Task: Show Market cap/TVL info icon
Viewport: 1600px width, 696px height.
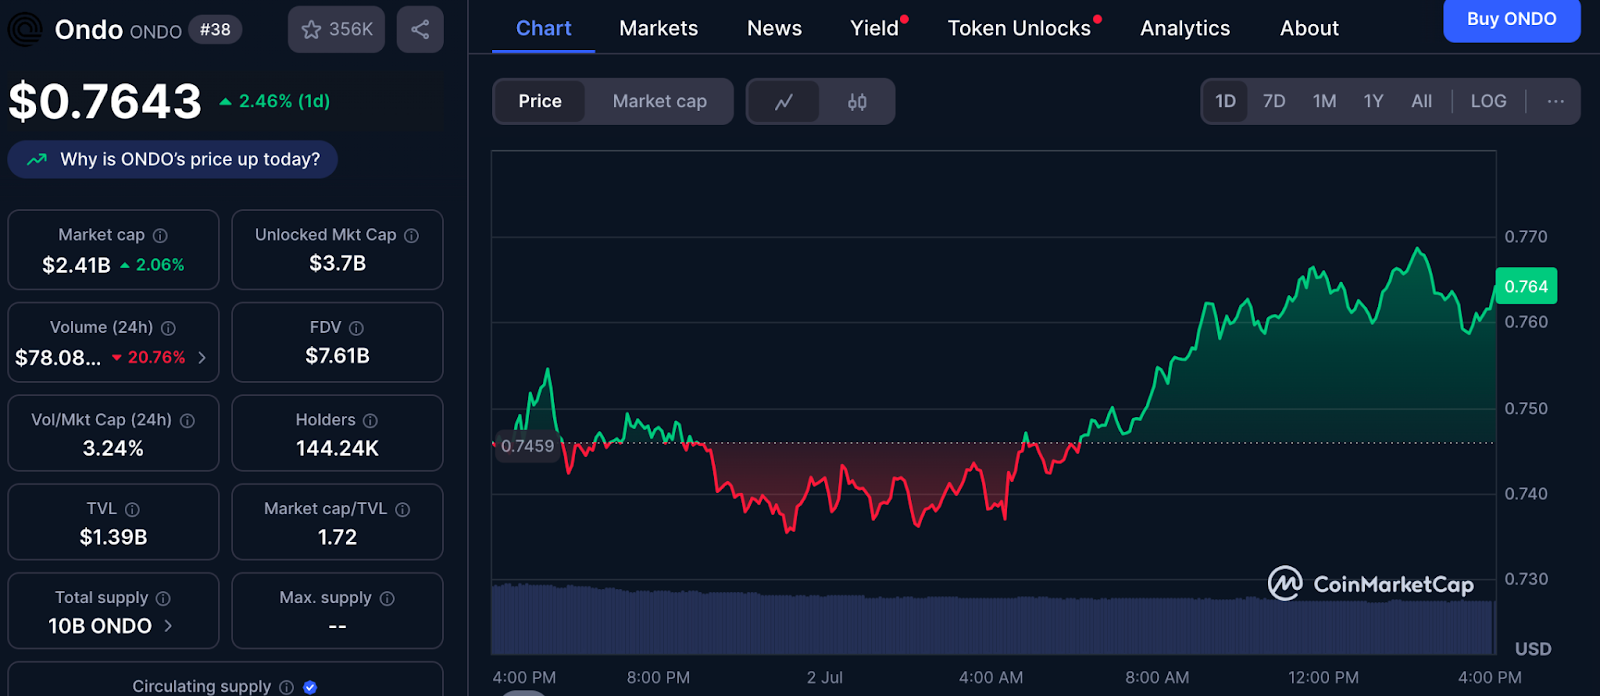Action: (402, 510)
